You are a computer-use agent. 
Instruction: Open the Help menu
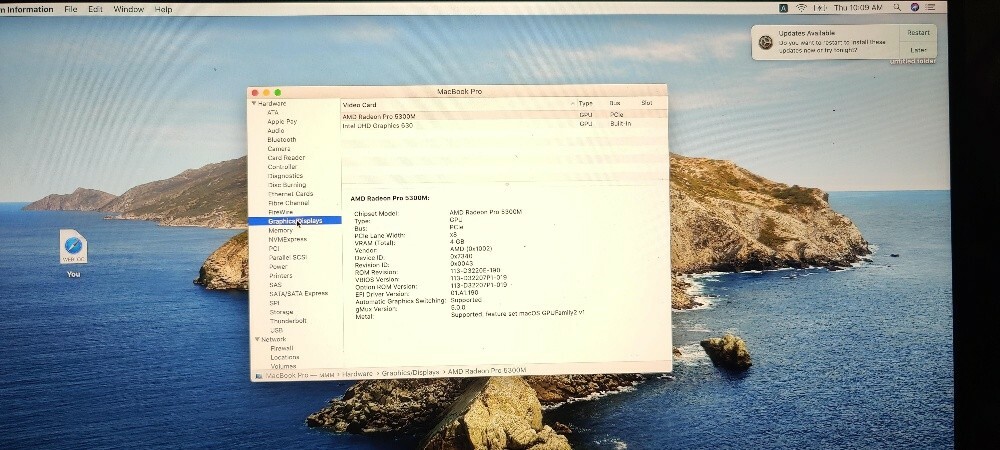[163, 10]
